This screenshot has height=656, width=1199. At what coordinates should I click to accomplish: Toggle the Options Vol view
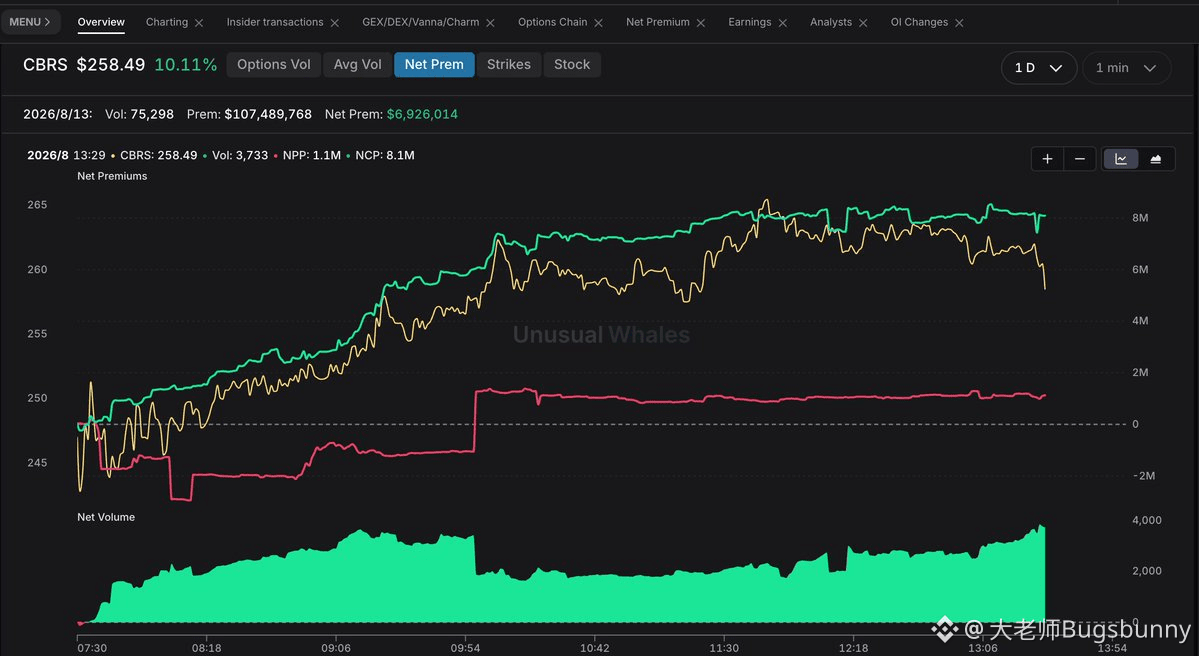pos(274,64)
